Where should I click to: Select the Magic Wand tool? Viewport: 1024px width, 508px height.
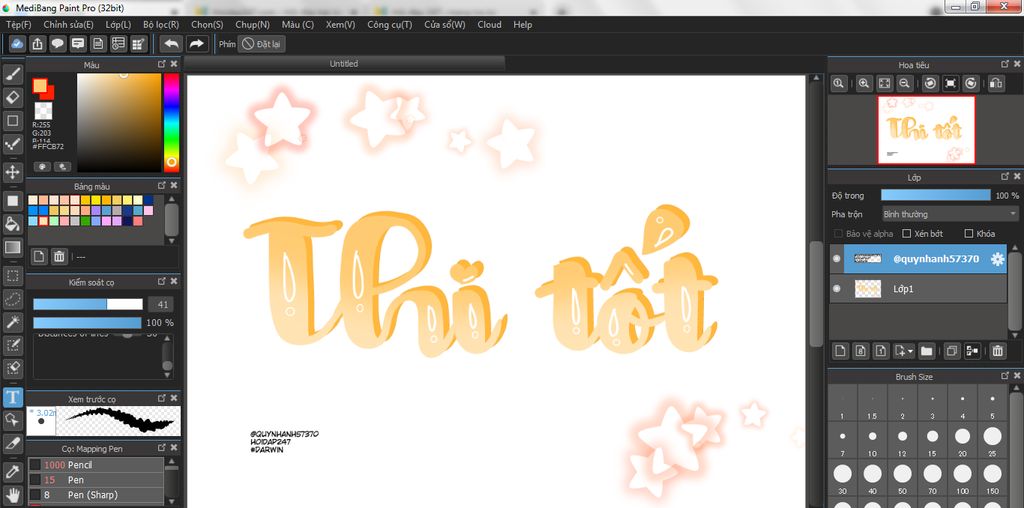(x=12, y=322)
